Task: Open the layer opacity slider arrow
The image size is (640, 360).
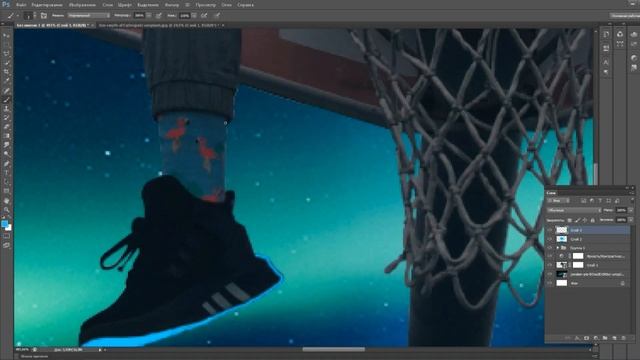Action: point(631,210)
